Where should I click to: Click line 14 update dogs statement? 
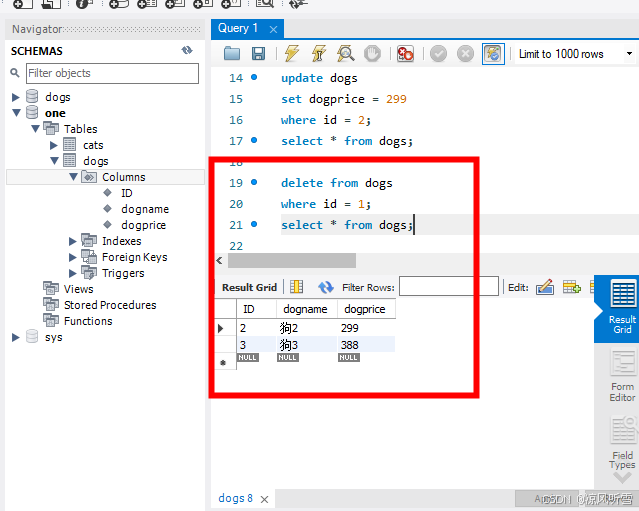pos(319,78)
